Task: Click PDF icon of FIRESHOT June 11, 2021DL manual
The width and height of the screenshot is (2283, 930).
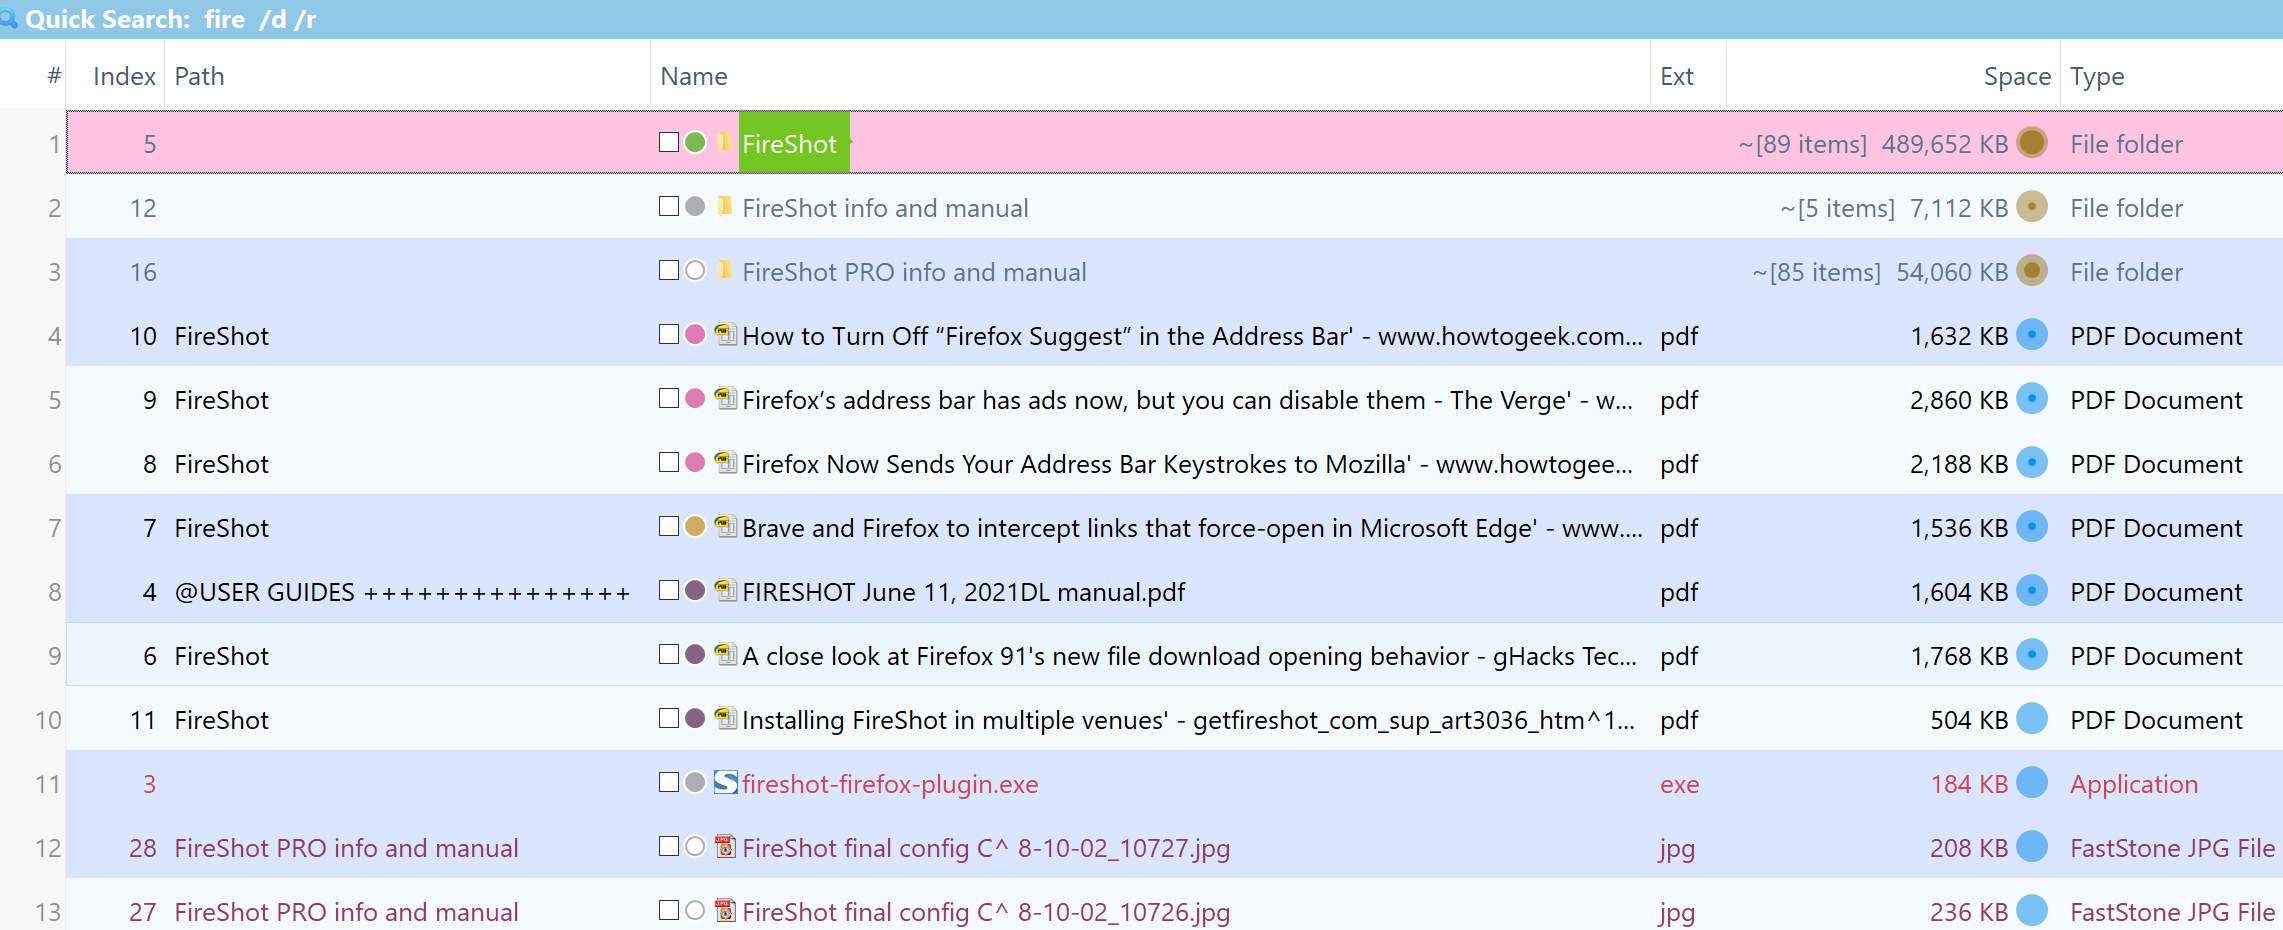Action: (x=726, y=591)
